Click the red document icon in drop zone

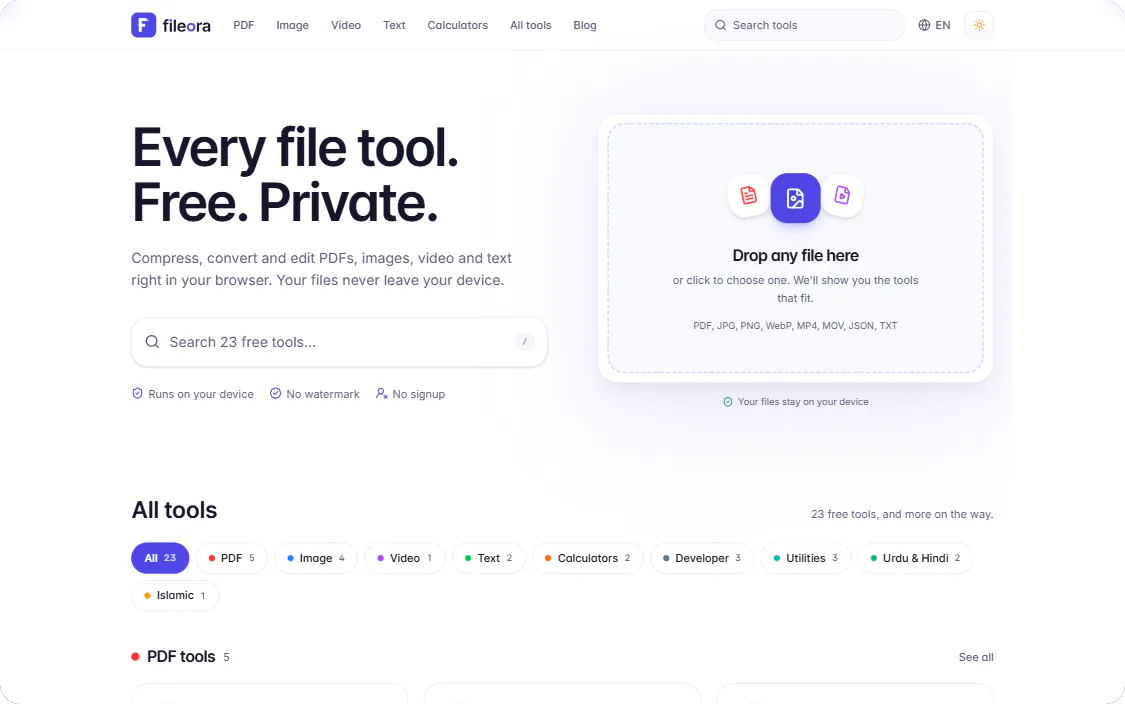(x=748, y=195)
